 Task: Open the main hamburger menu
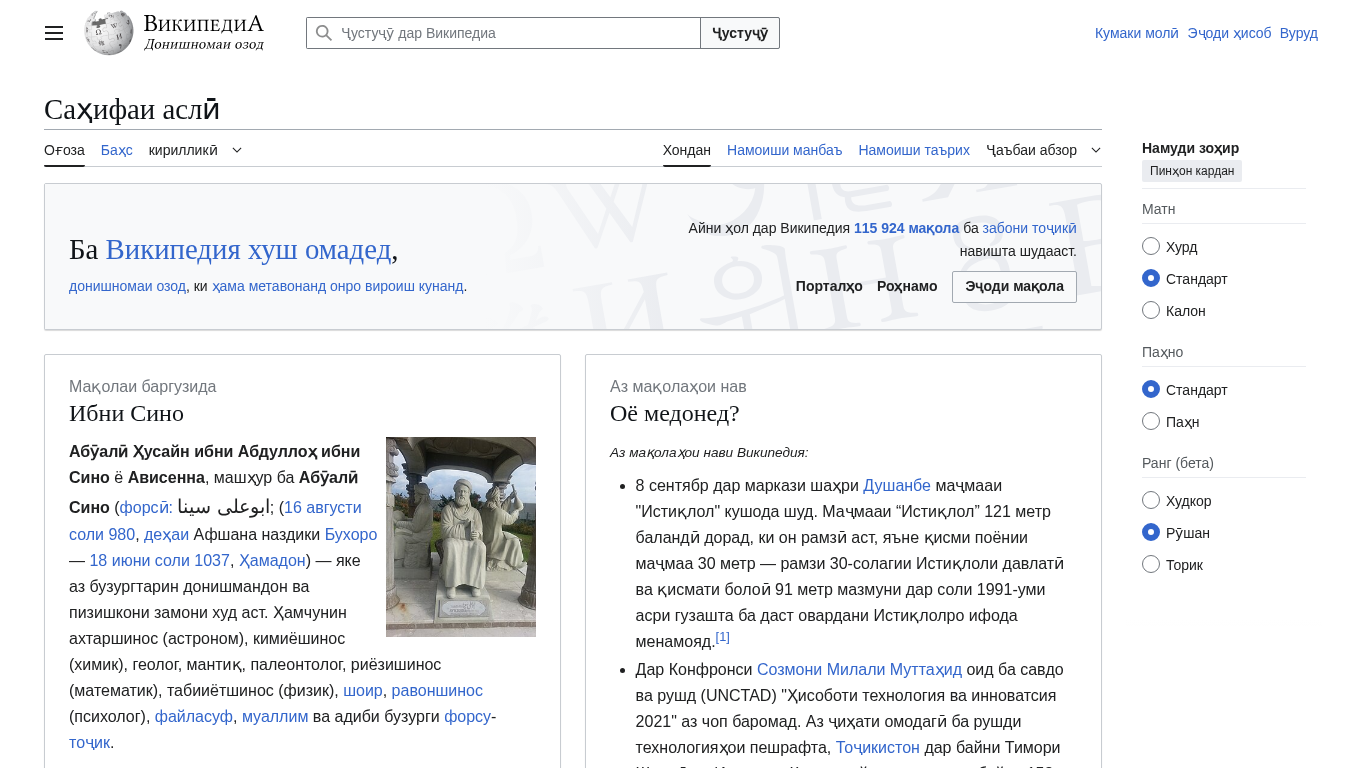coord(54,33)
